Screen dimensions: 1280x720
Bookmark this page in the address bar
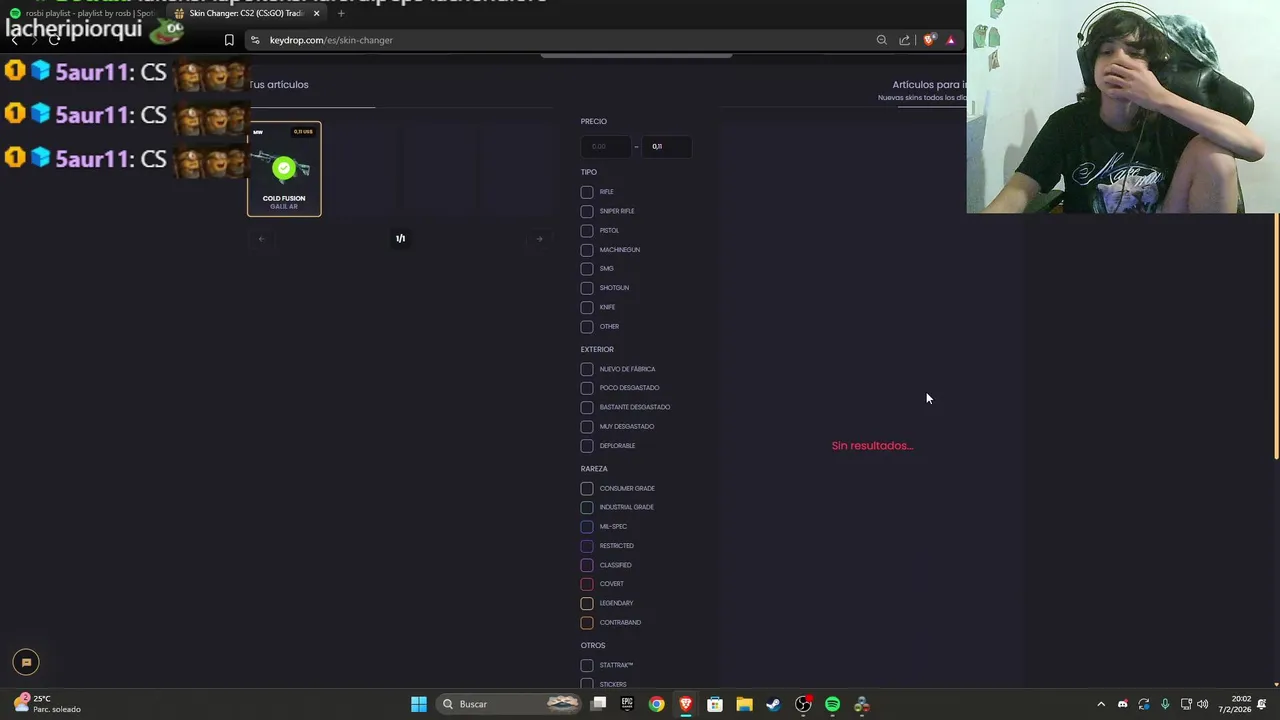coord(229,40)
